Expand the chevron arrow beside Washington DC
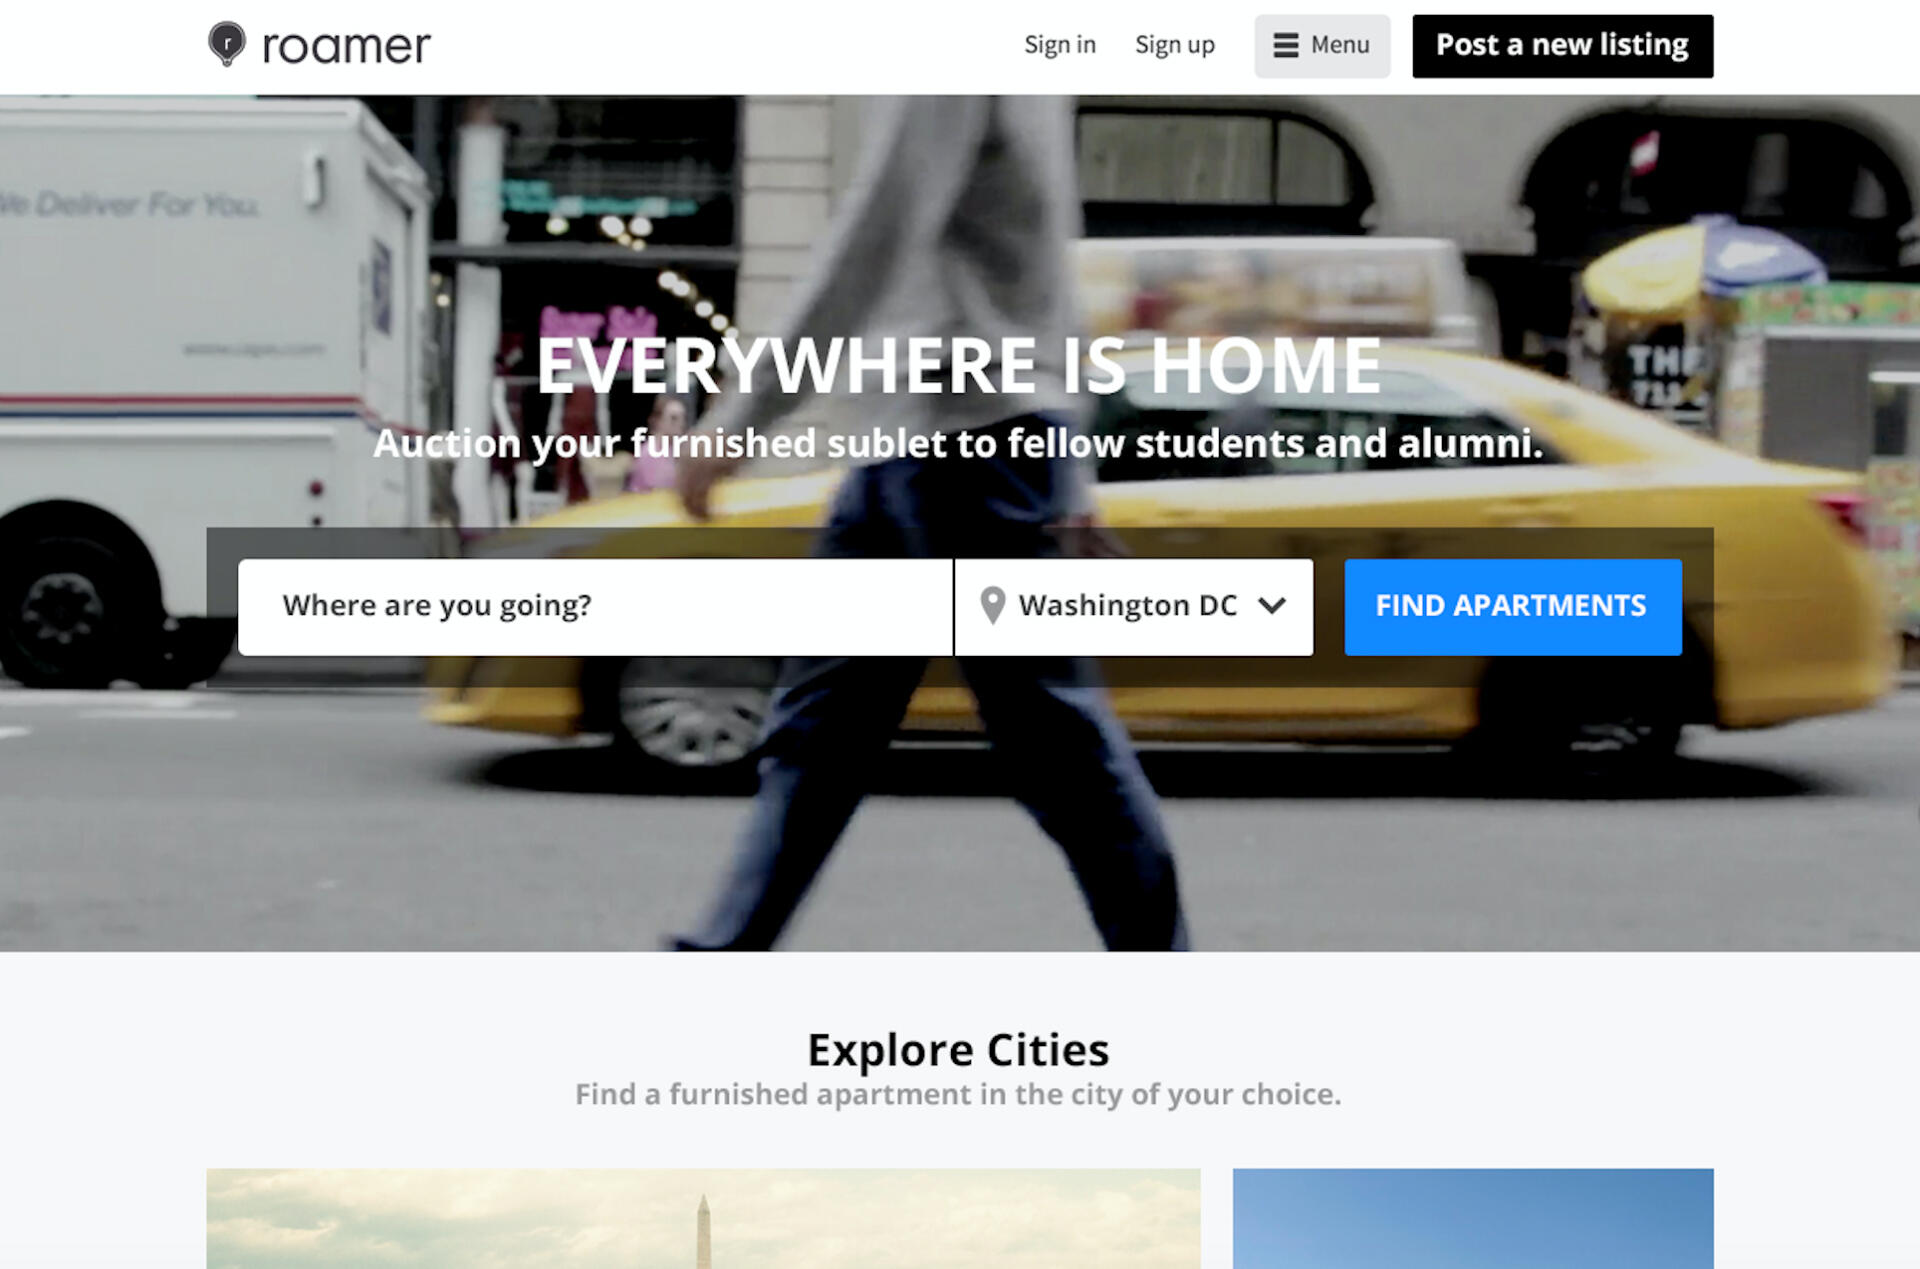The height and width of the screenshot is (1269, 1920). (x=1271, y=606)
